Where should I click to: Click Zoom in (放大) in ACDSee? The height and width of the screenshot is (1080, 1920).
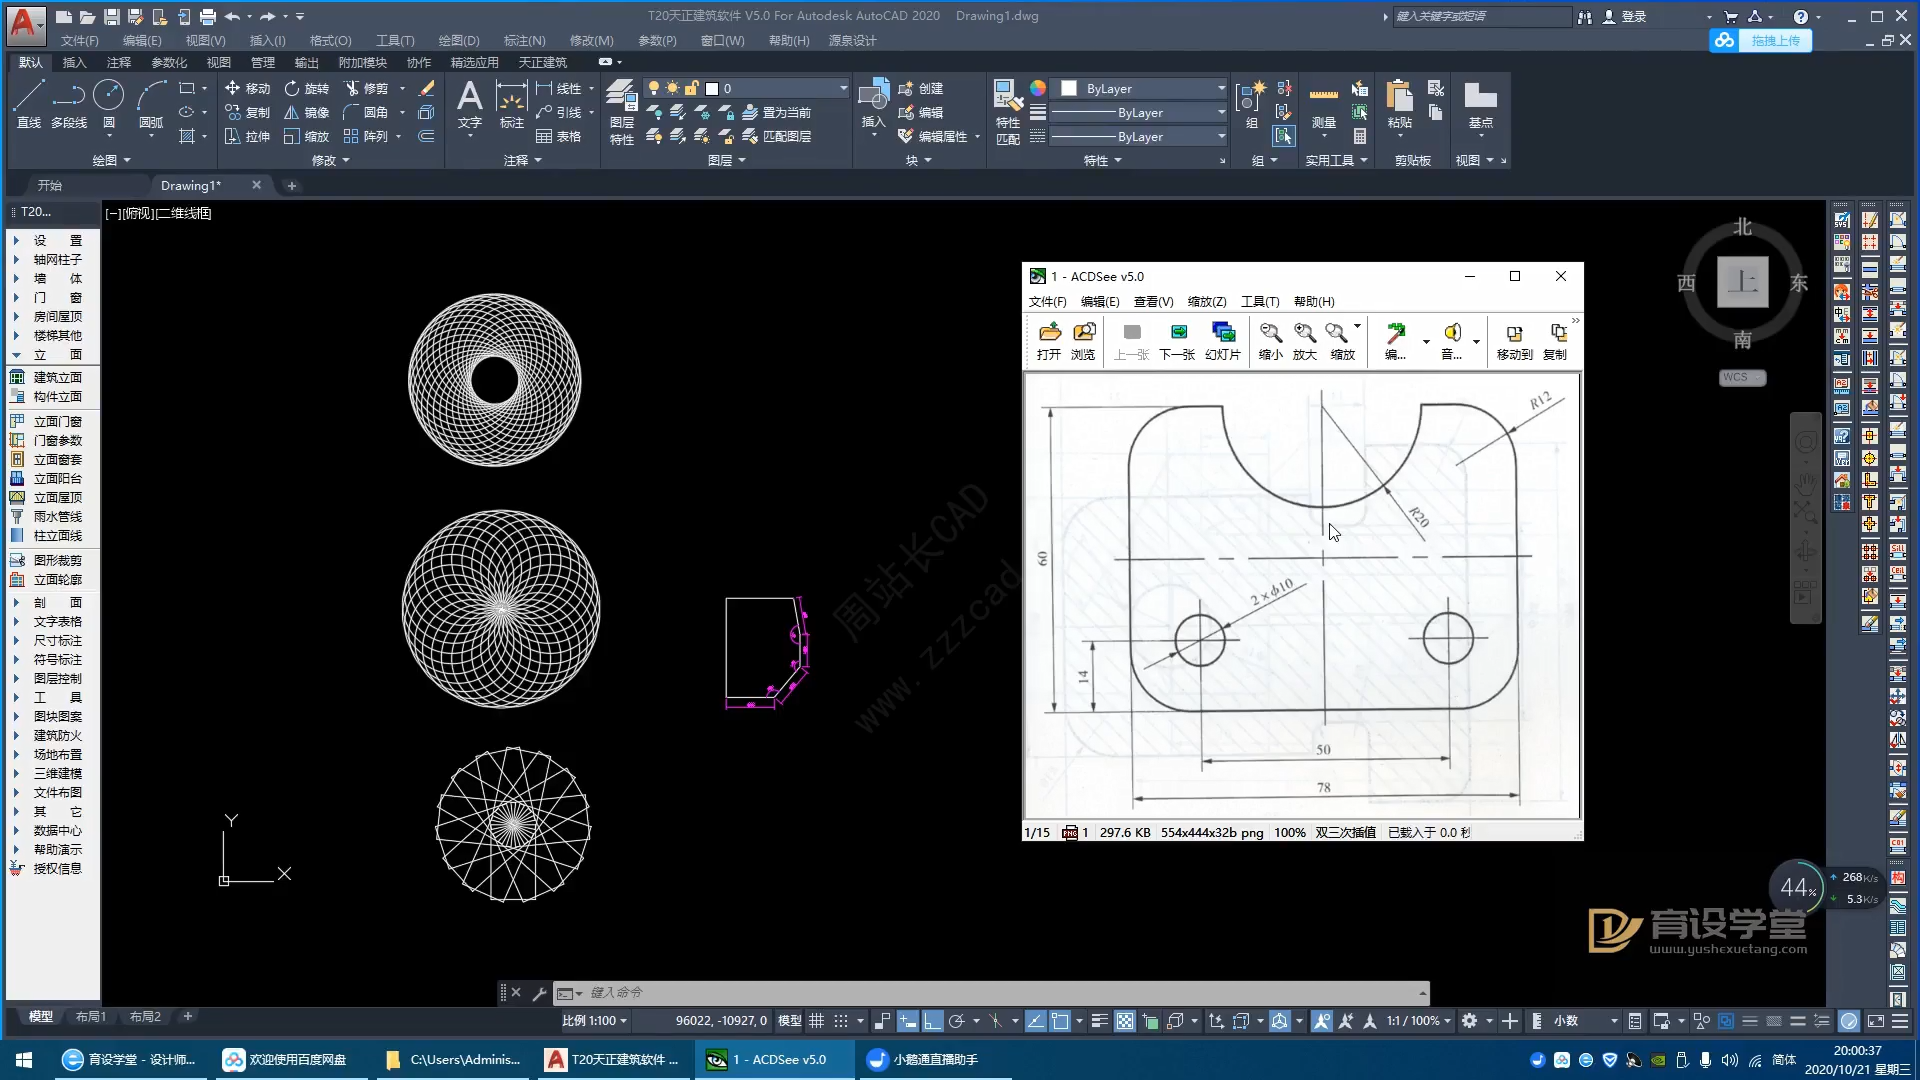click(x=1304, y=341)
